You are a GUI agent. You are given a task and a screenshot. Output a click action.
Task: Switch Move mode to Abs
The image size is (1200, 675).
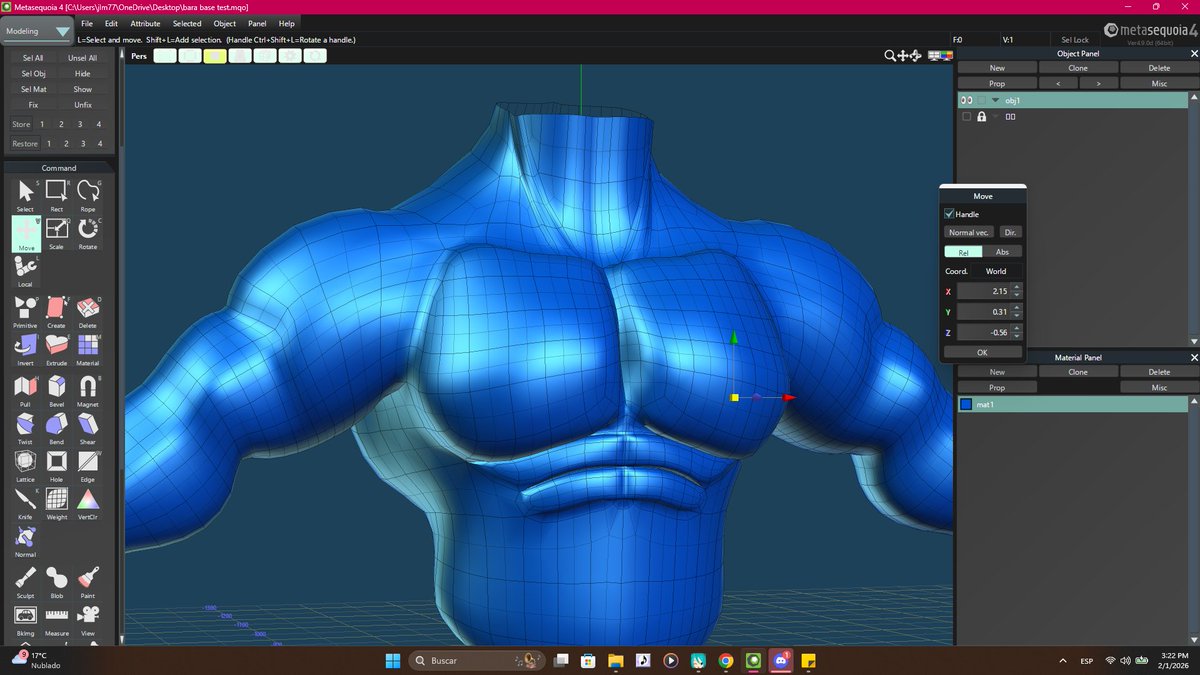[1002, 252]
